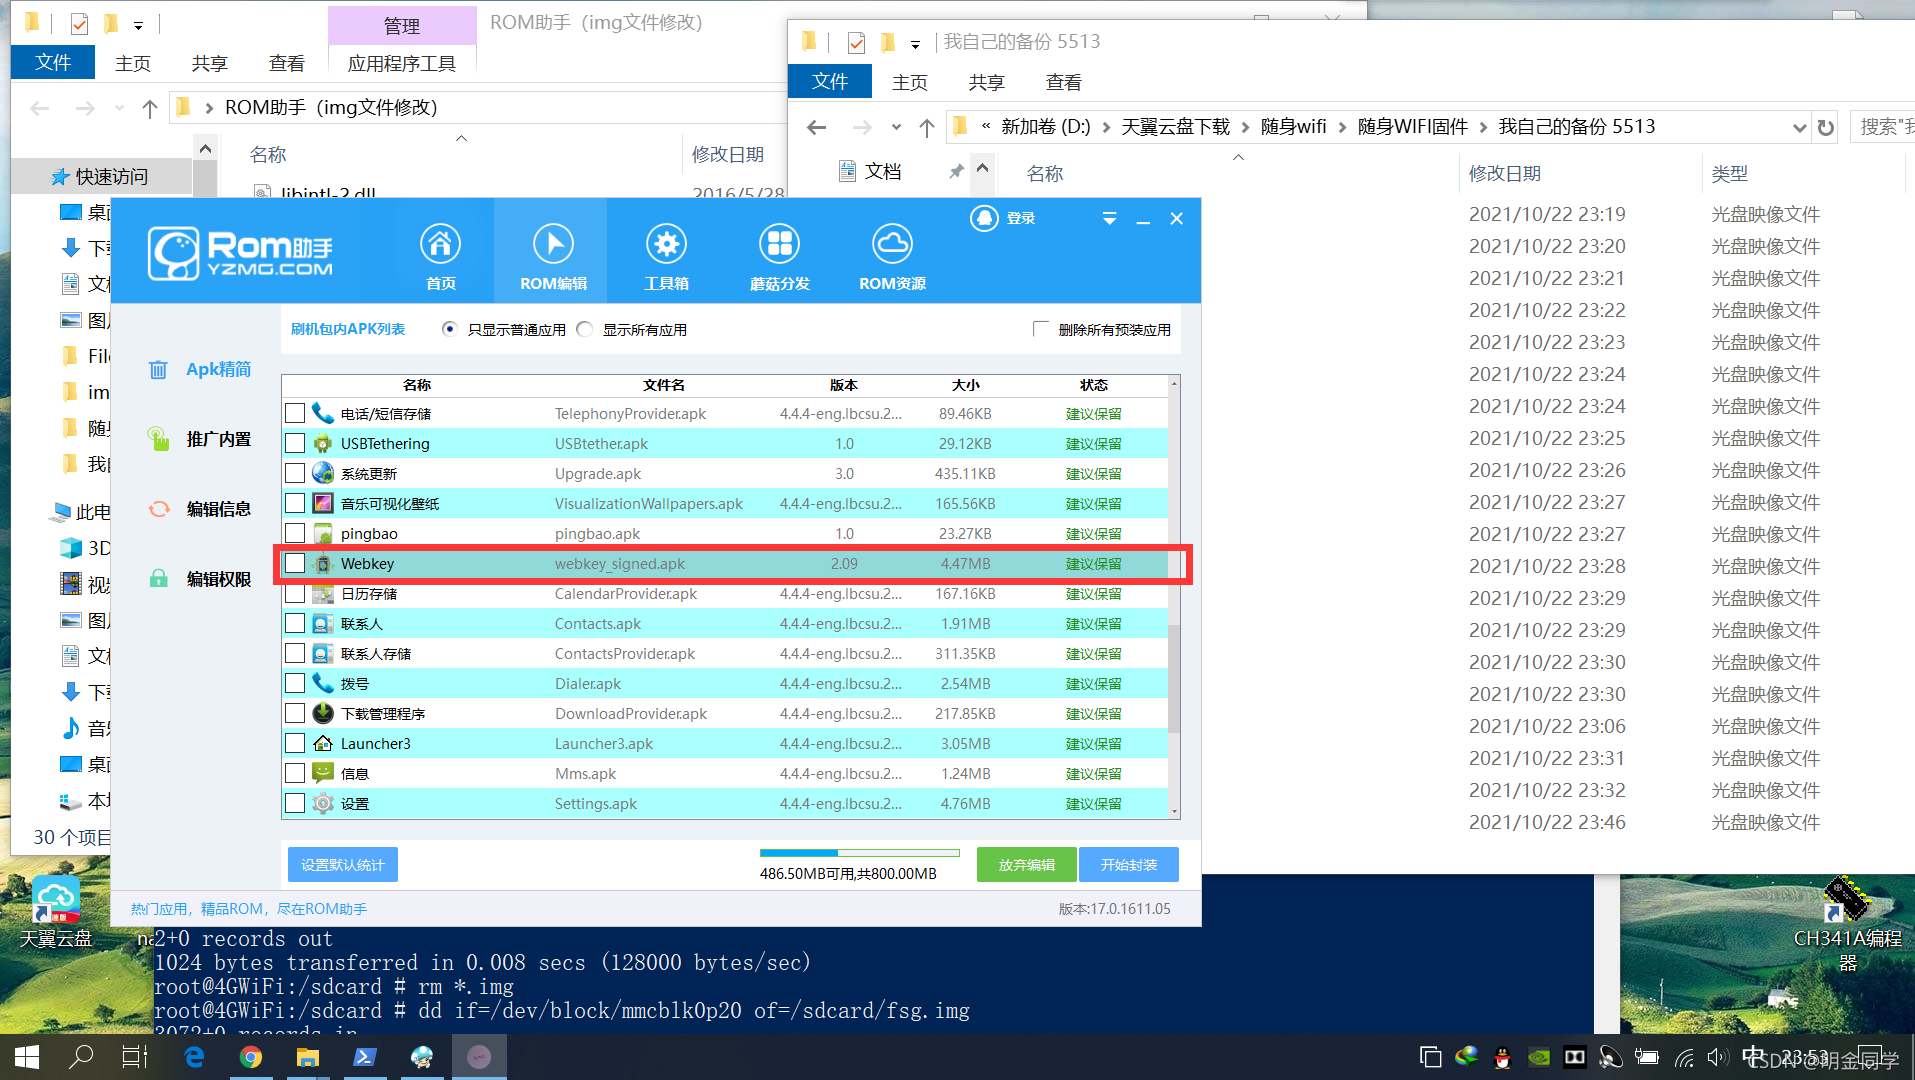Click the volume icon in system tray

click(x=1718, y=1057)
